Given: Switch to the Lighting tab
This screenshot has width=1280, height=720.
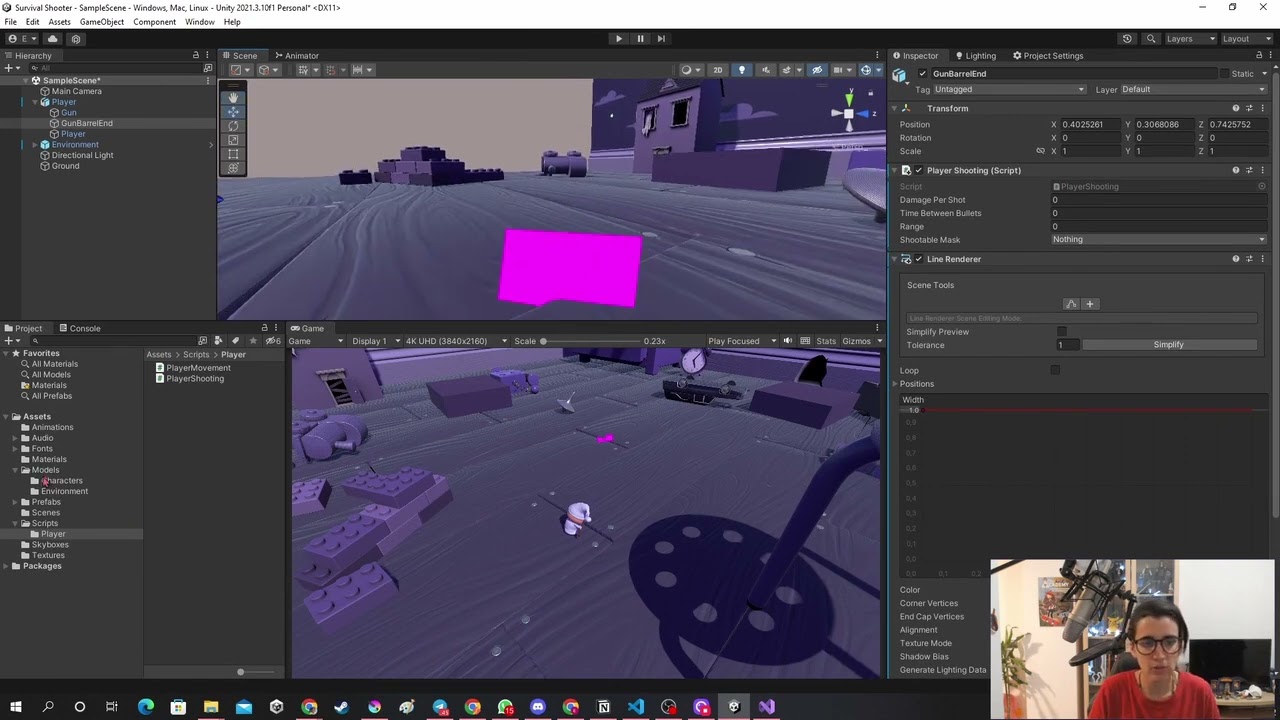Looking at the screenshot, I should (x=974, y=56).
